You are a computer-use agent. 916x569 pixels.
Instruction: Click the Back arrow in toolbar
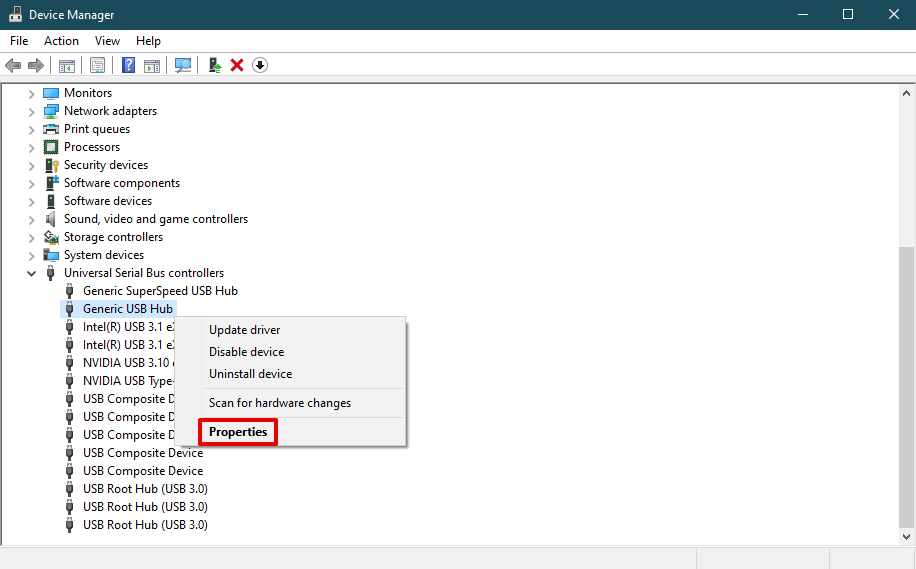click(13, 65)
